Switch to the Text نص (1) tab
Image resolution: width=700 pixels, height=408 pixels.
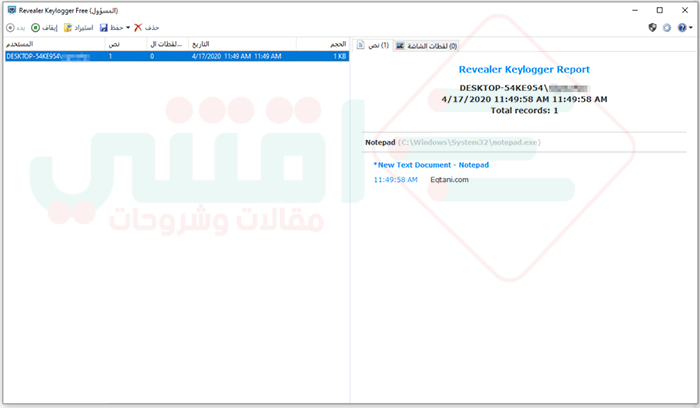(373, 45)
